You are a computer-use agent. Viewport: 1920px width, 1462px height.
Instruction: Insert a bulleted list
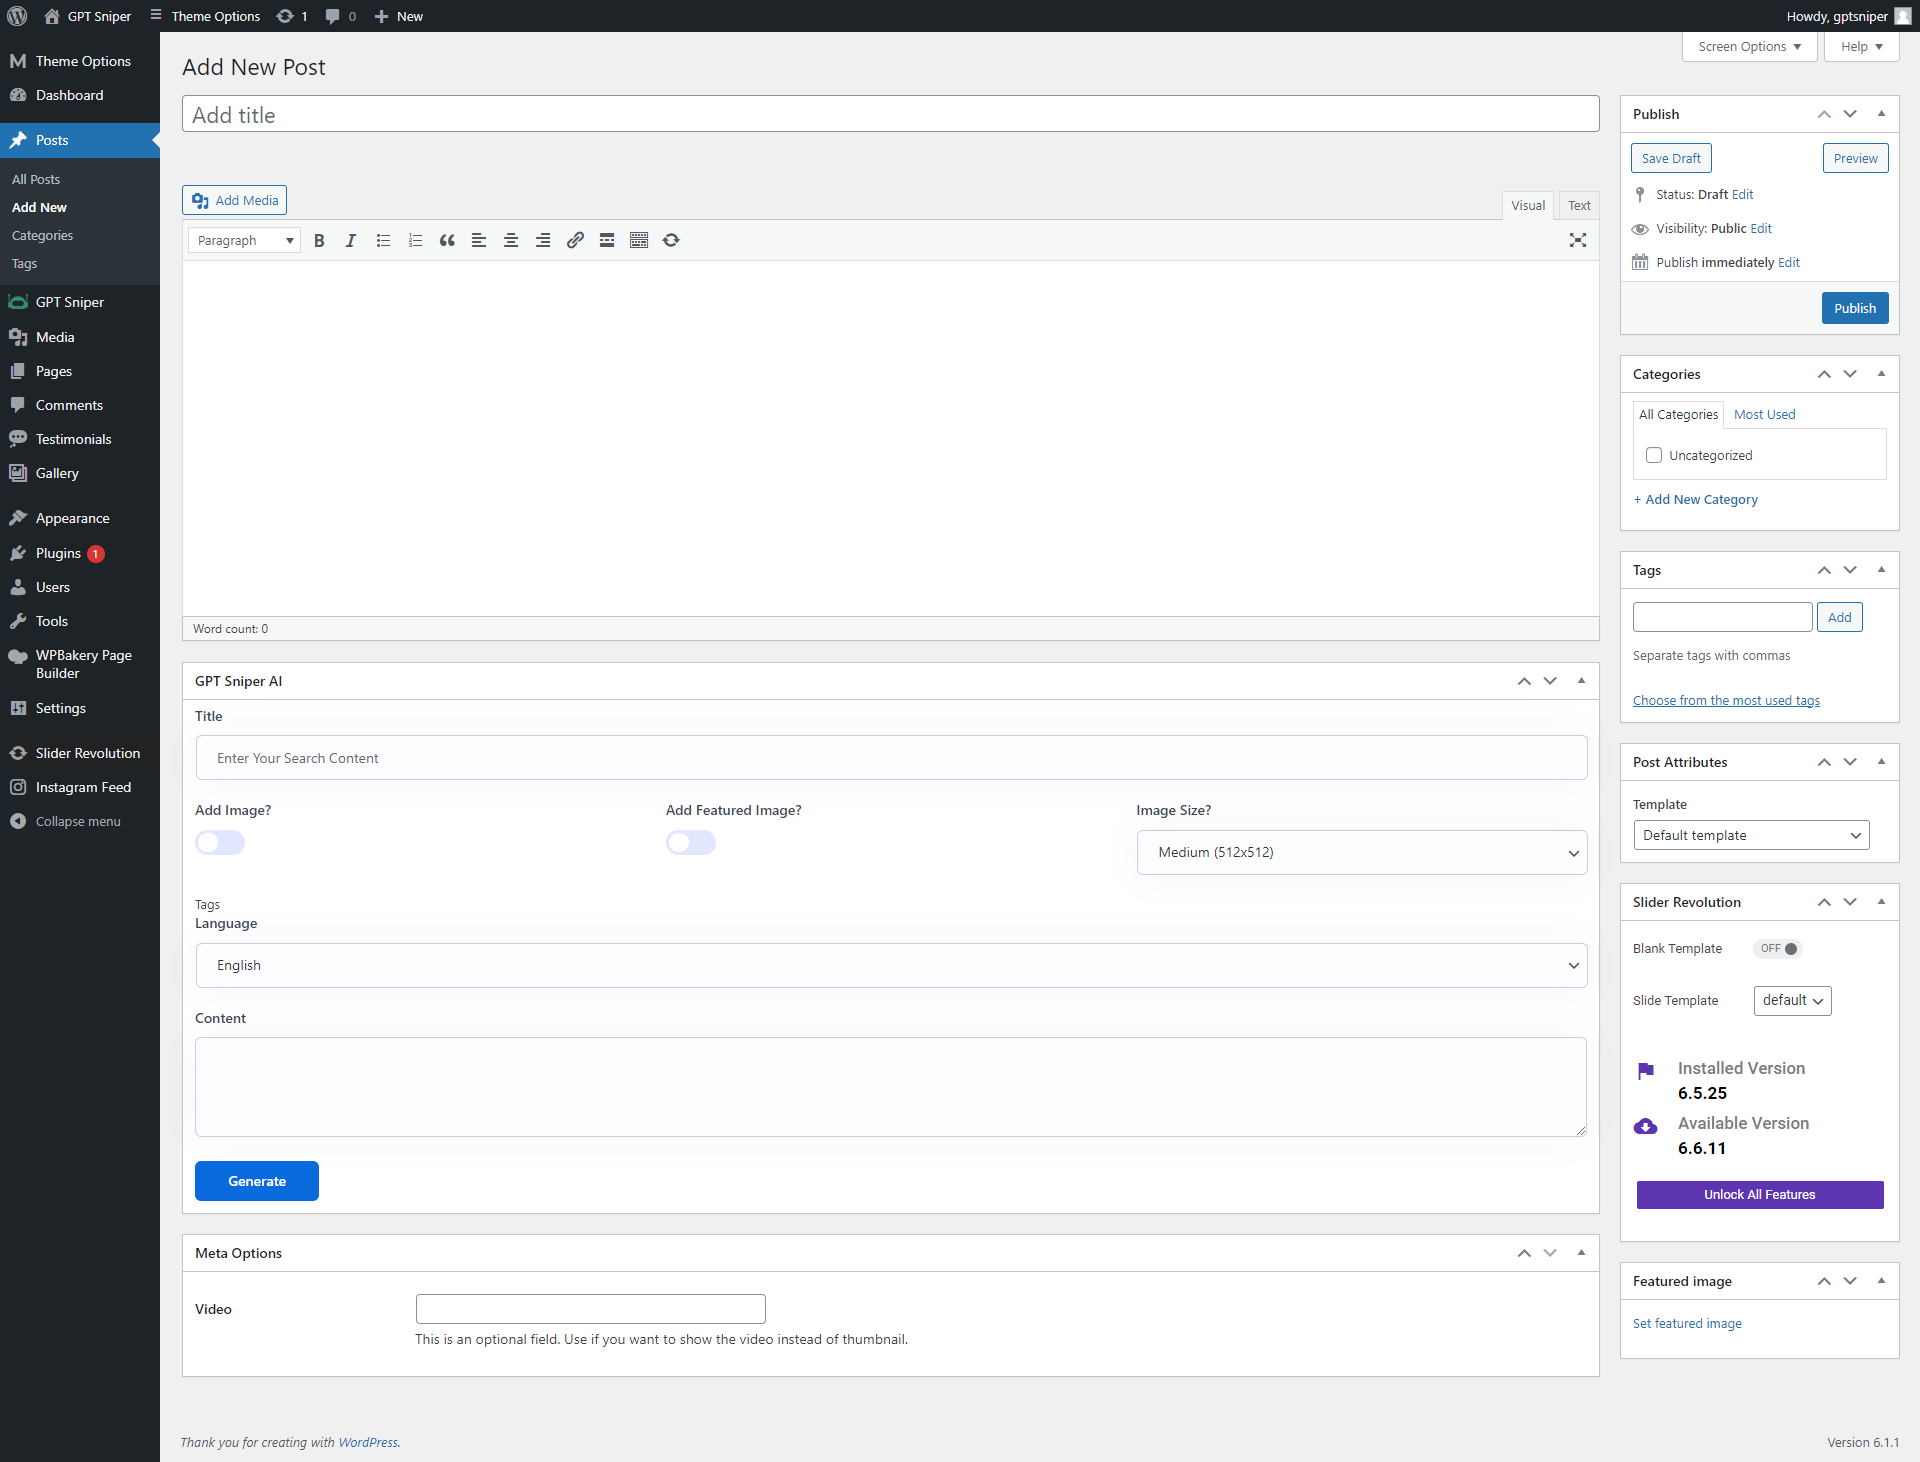(383, 240)
